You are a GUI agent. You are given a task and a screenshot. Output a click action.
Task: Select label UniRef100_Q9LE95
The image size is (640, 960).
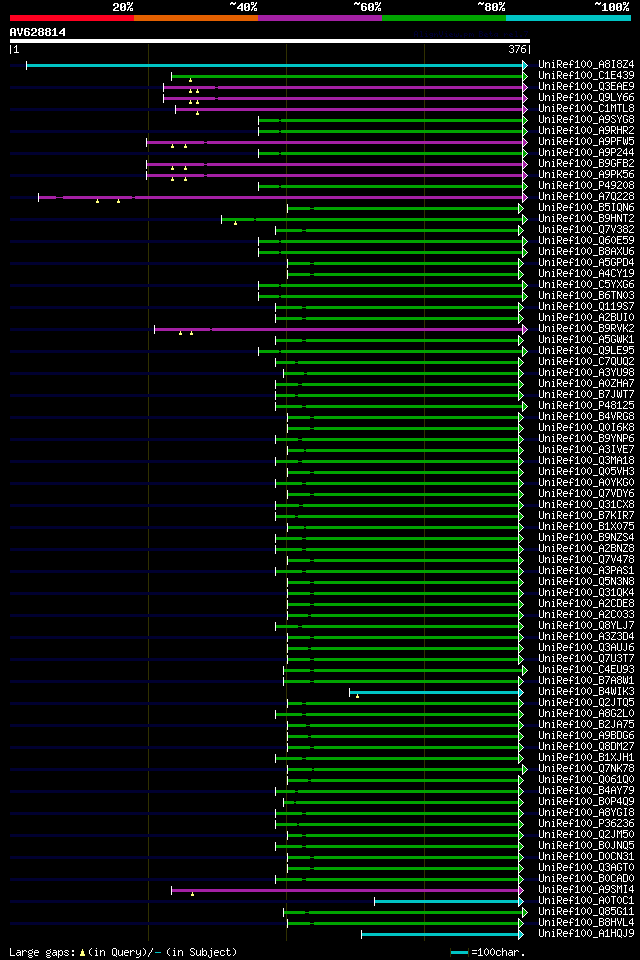586,351
